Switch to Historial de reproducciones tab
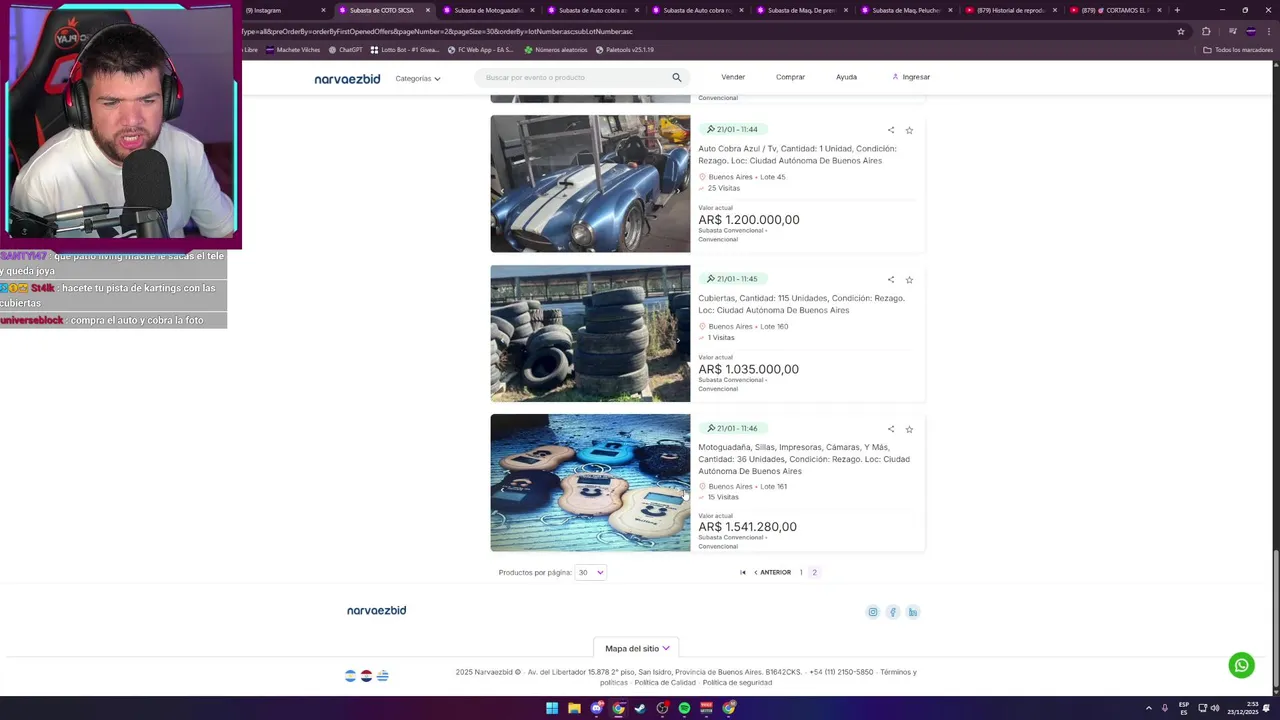This screenshot has width=1280, height=720. (x=1009, y=10)
